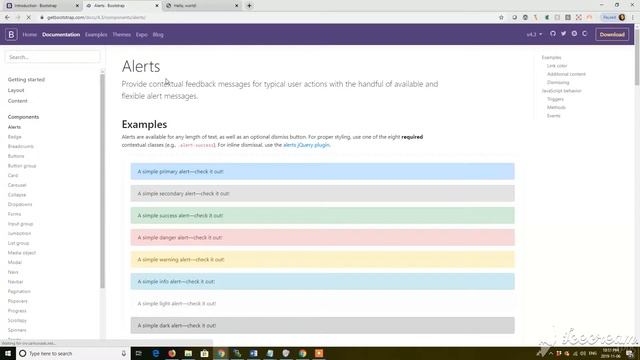The height and width of the screenshot is (360, 640).
Task: Follow the alerts jQuery plugin link
Action: 306,145
